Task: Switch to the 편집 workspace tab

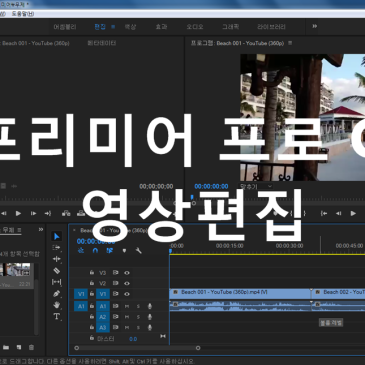Action: 100,27
